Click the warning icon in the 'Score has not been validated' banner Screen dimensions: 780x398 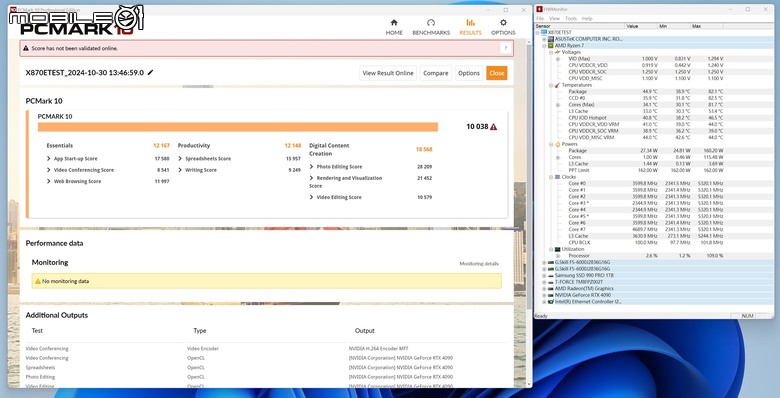[26, 48]
